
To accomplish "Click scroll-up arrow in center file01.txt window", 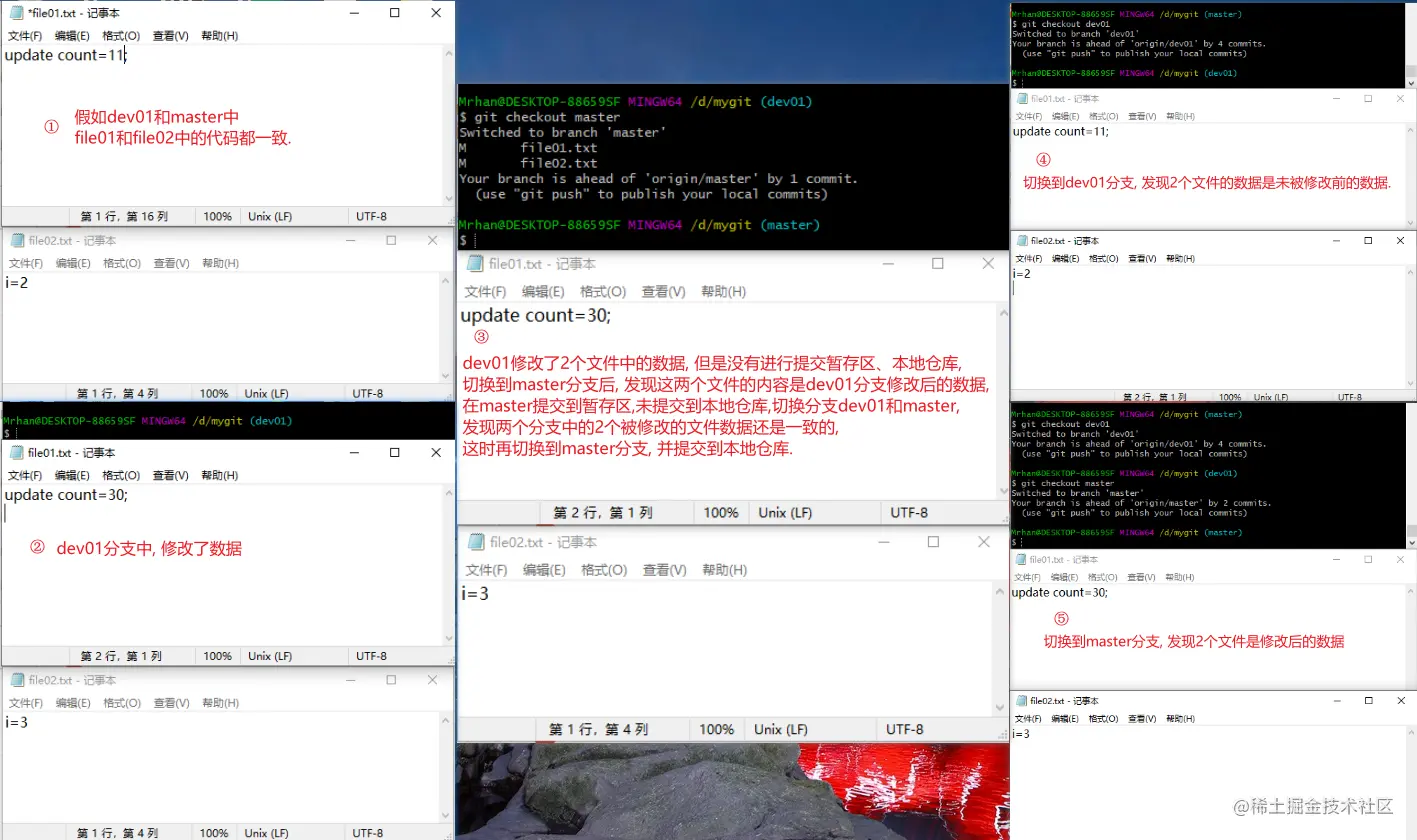I will click(x=1002, y=313).
